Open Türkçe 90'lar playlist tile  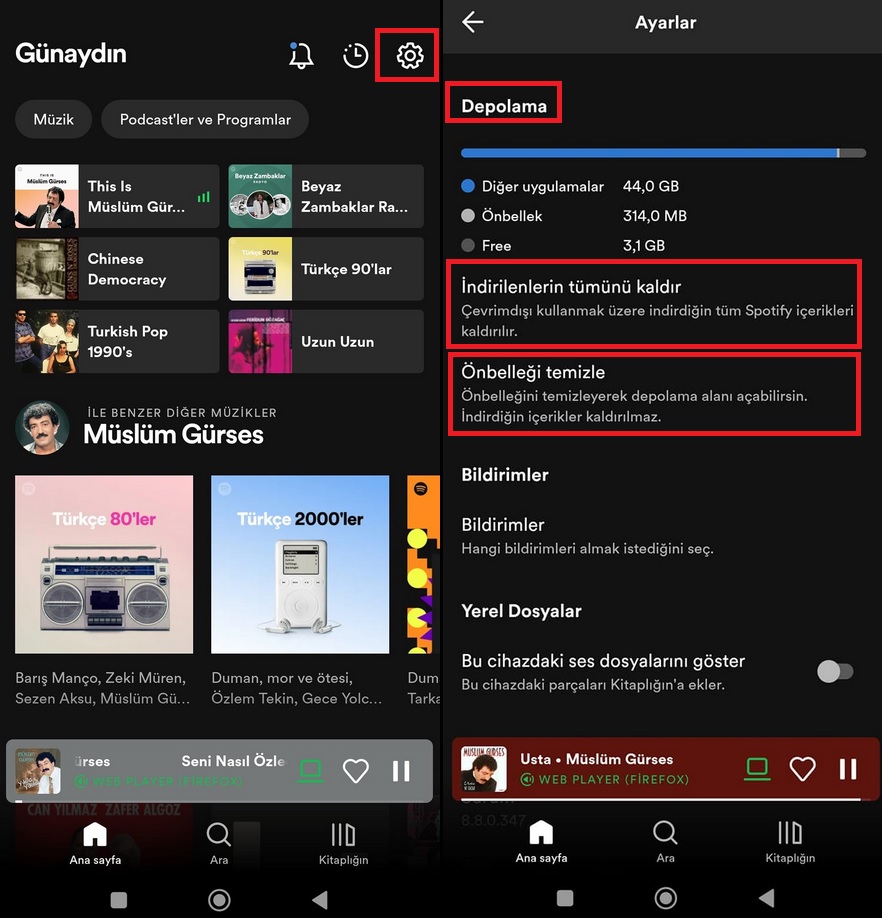pos(326,269)
